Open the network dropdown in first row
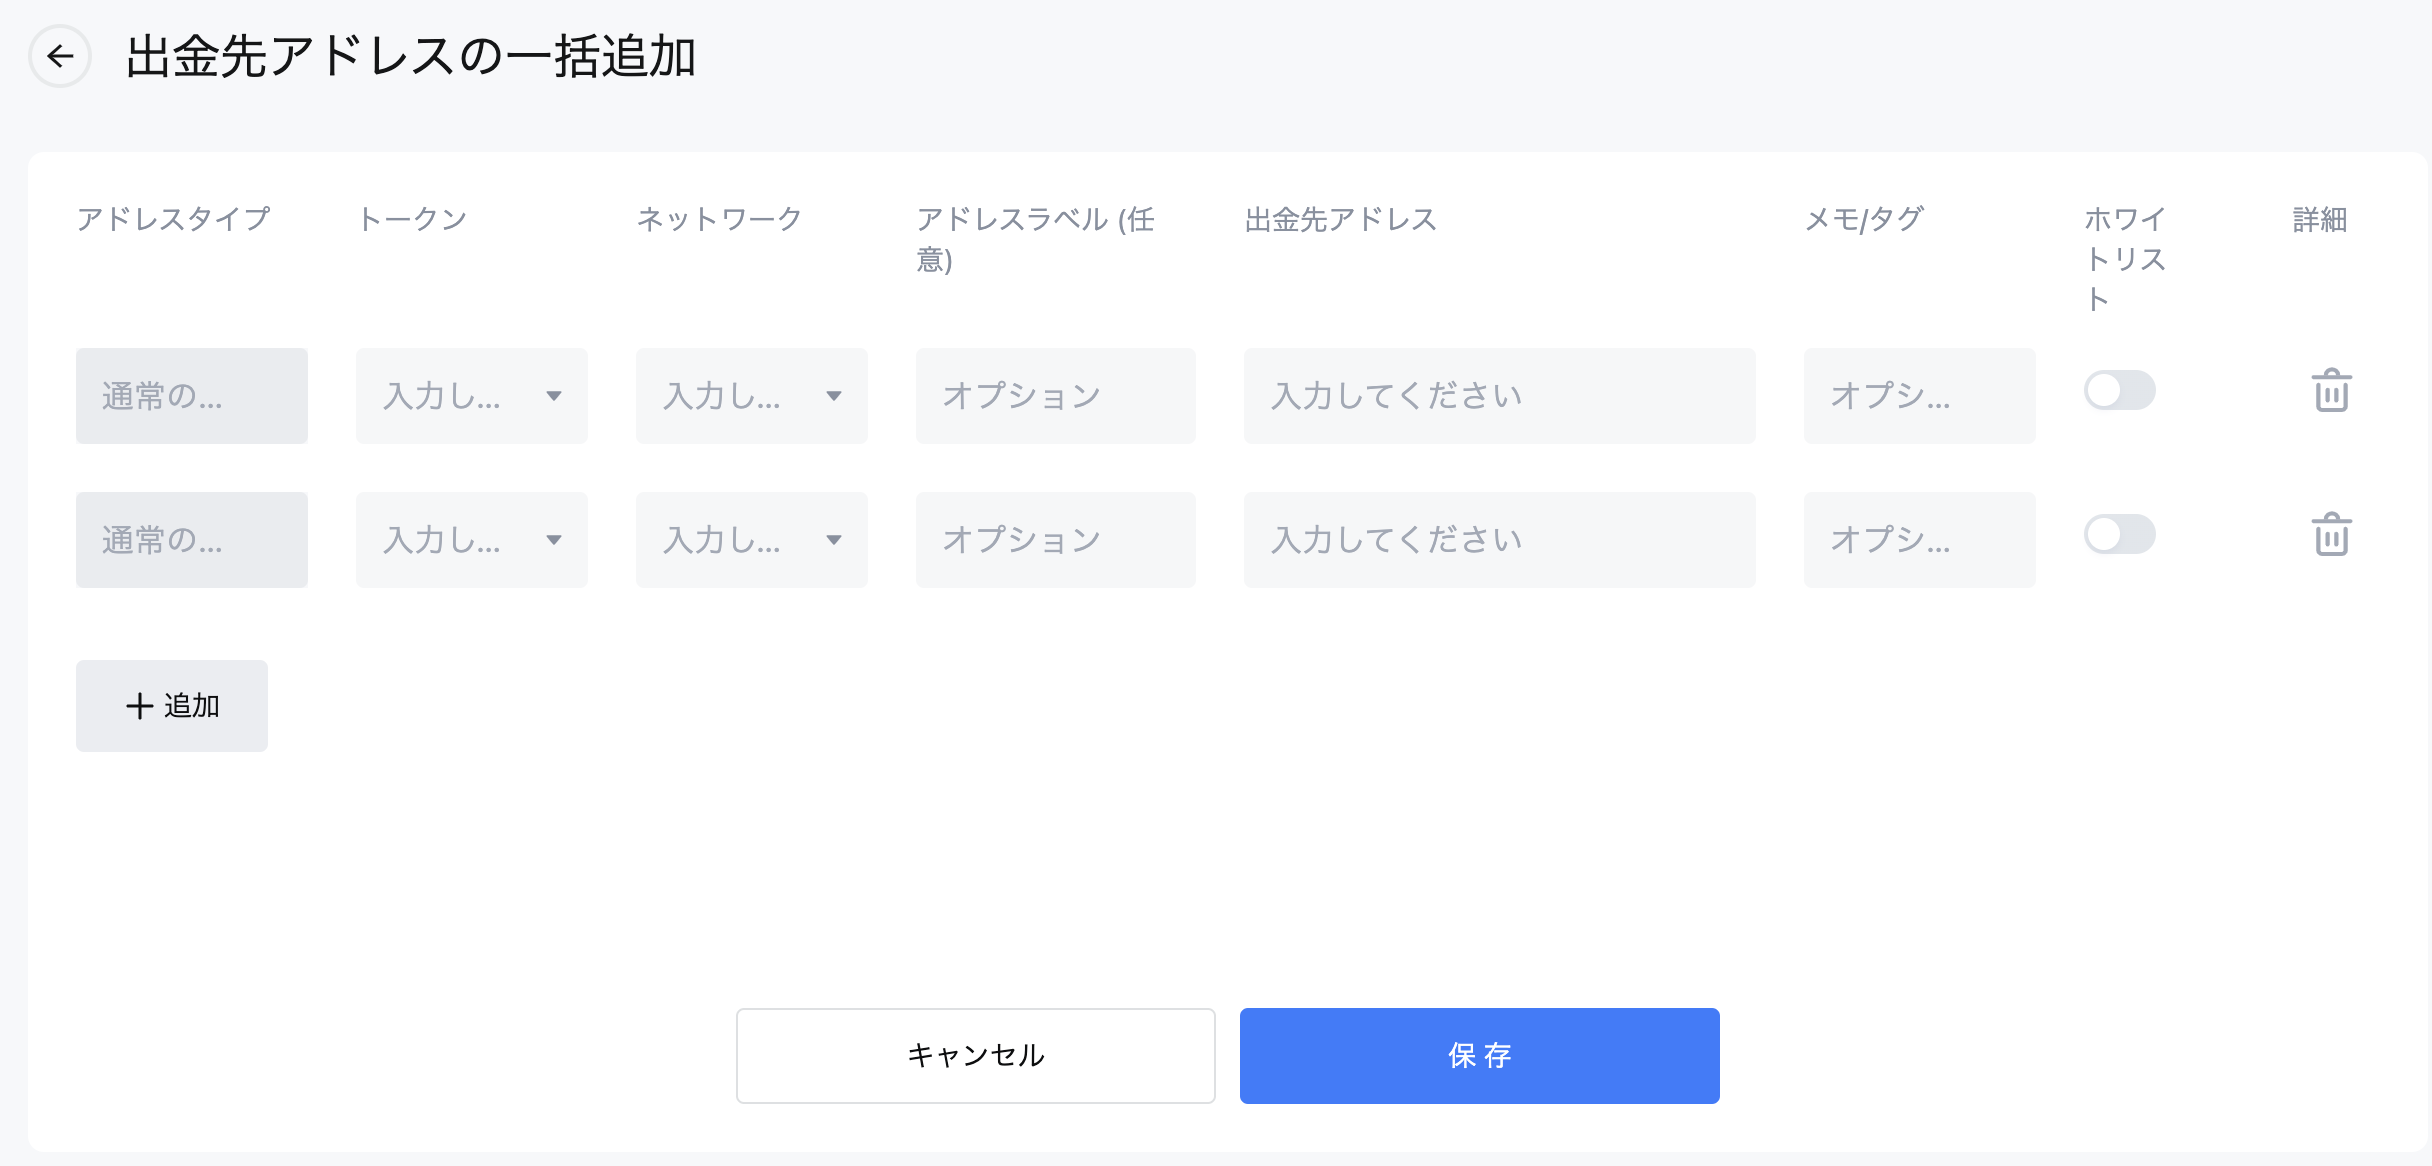 pyautogui.click(x=751, y=396)
